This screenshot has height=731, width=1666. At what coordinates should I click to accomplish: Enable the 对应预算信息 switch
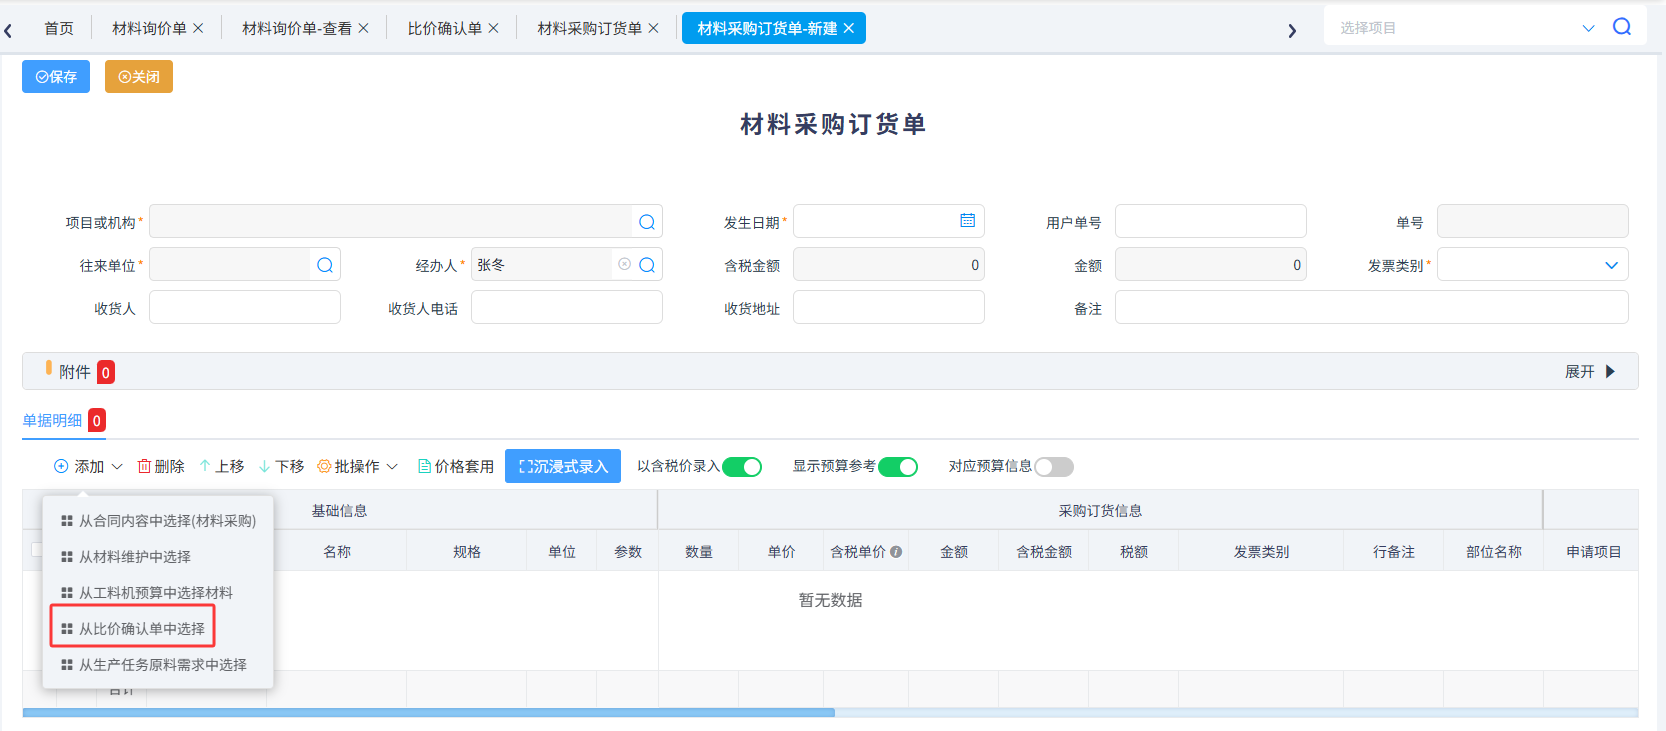1054,467
